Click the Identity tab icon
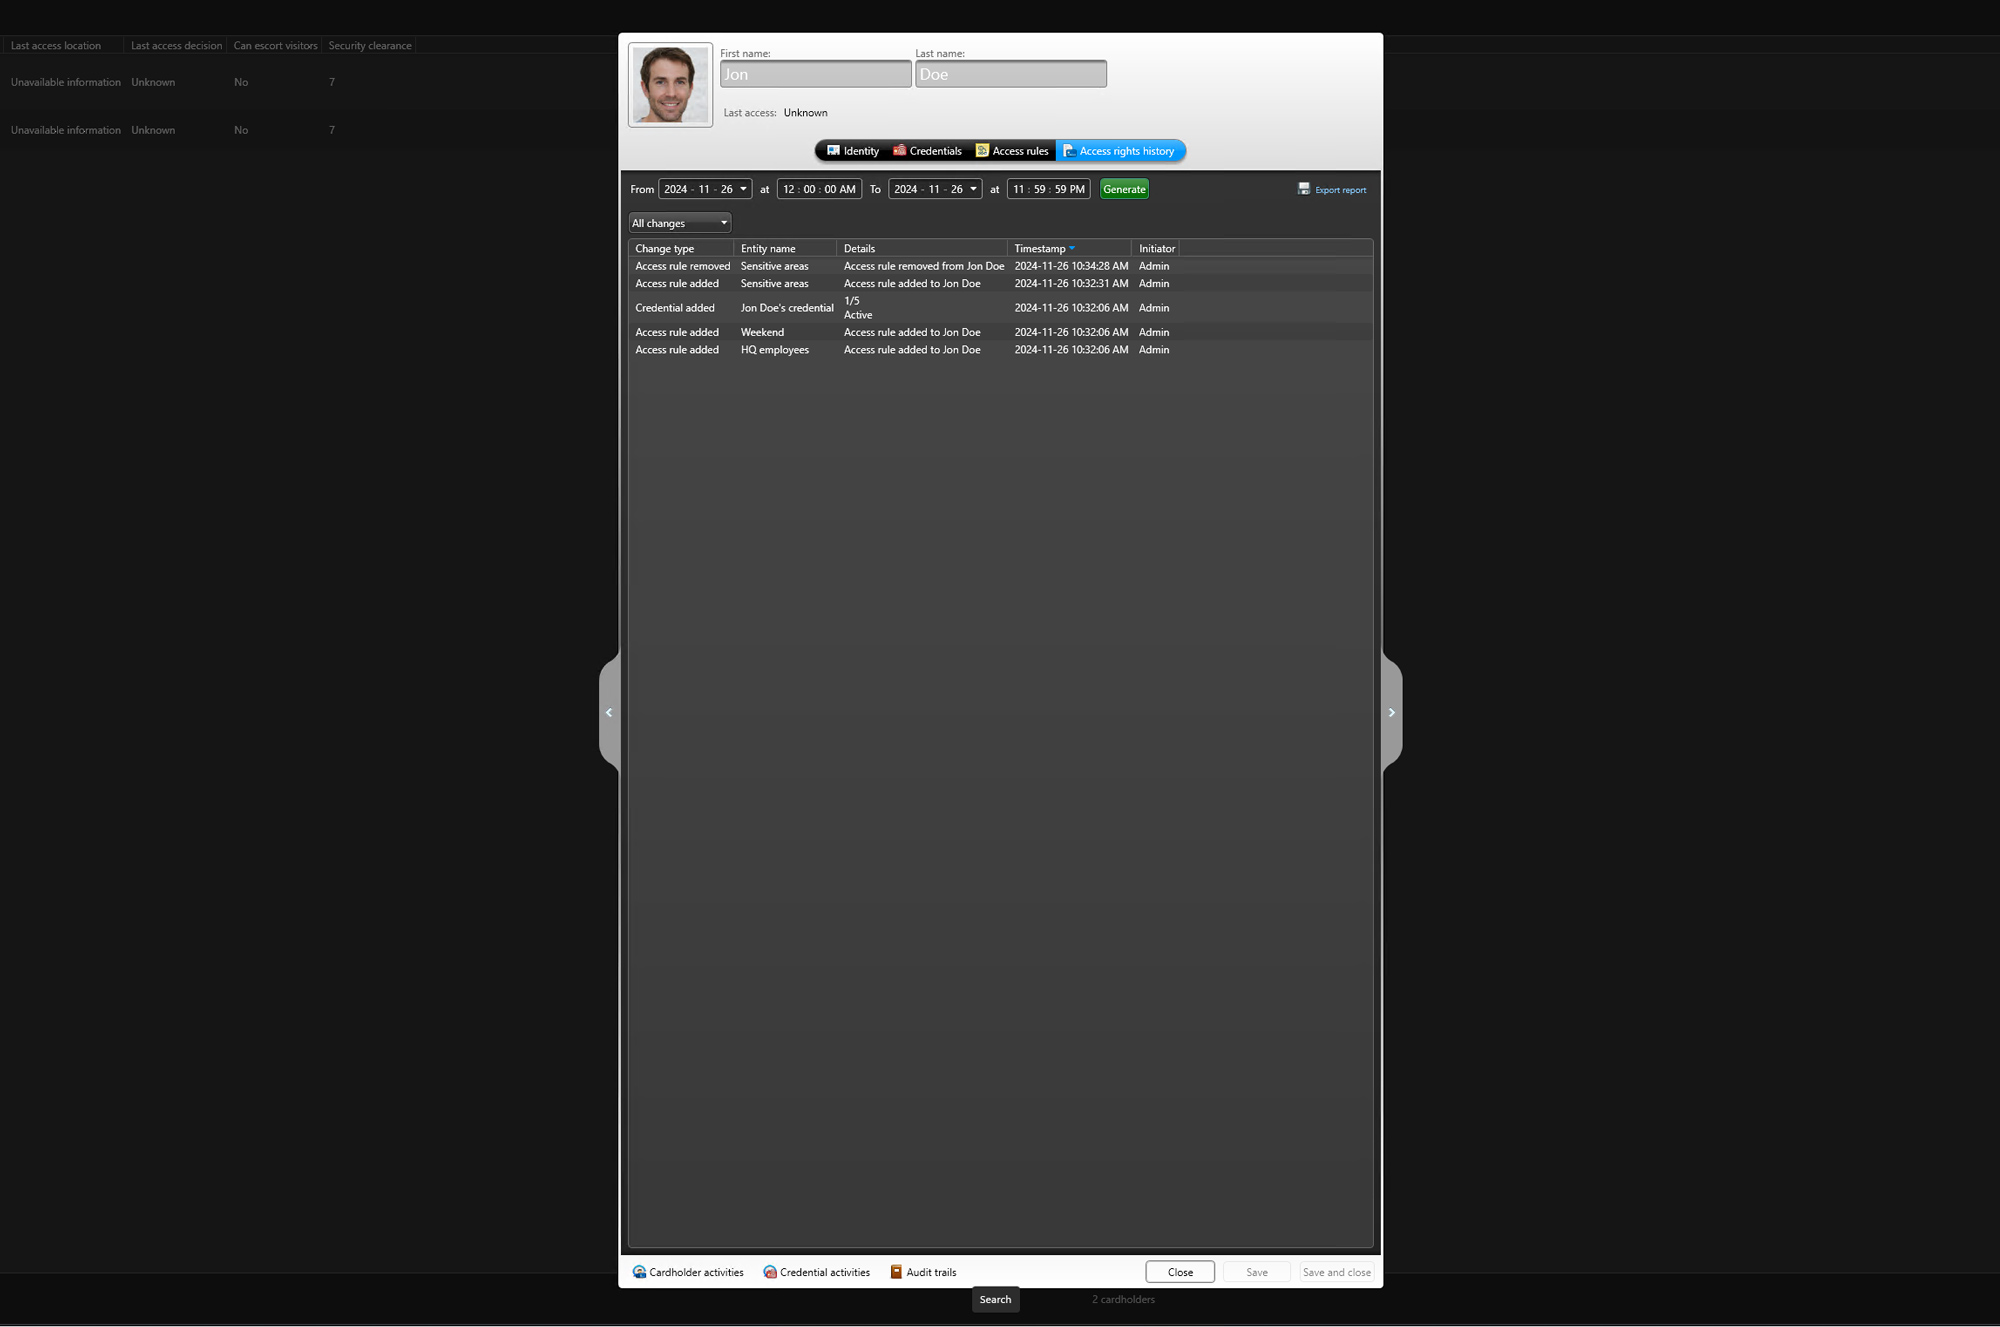This screenshot has width=2000, height=1327. tap(833, 151)
